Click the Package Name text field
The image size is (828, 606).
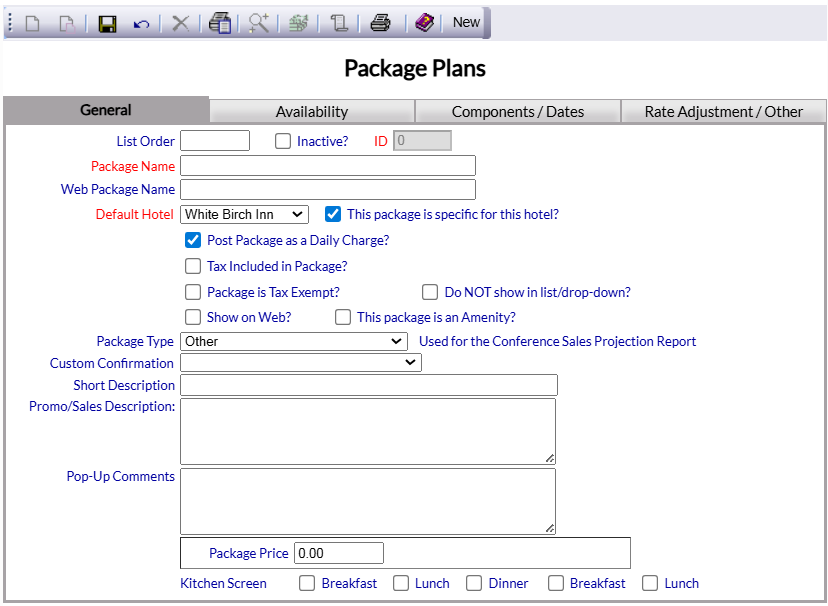(x=327, y=166)
